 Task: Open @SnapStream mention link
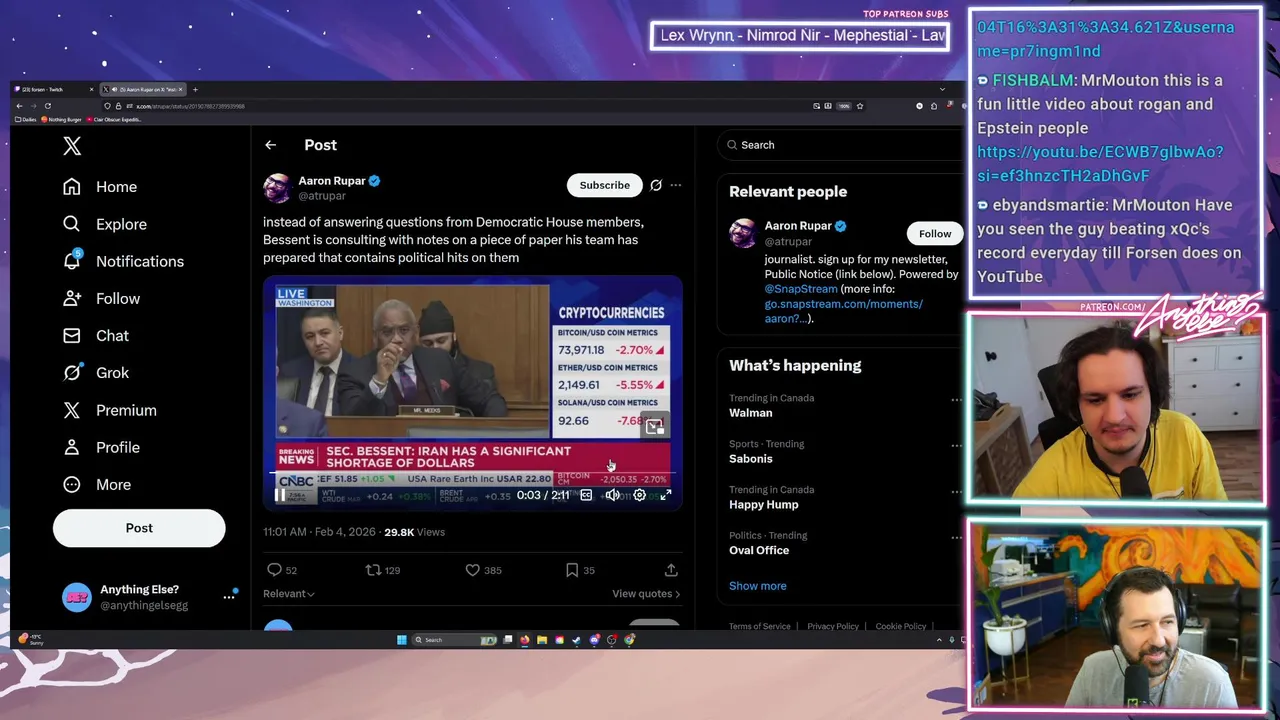point(801,289)
